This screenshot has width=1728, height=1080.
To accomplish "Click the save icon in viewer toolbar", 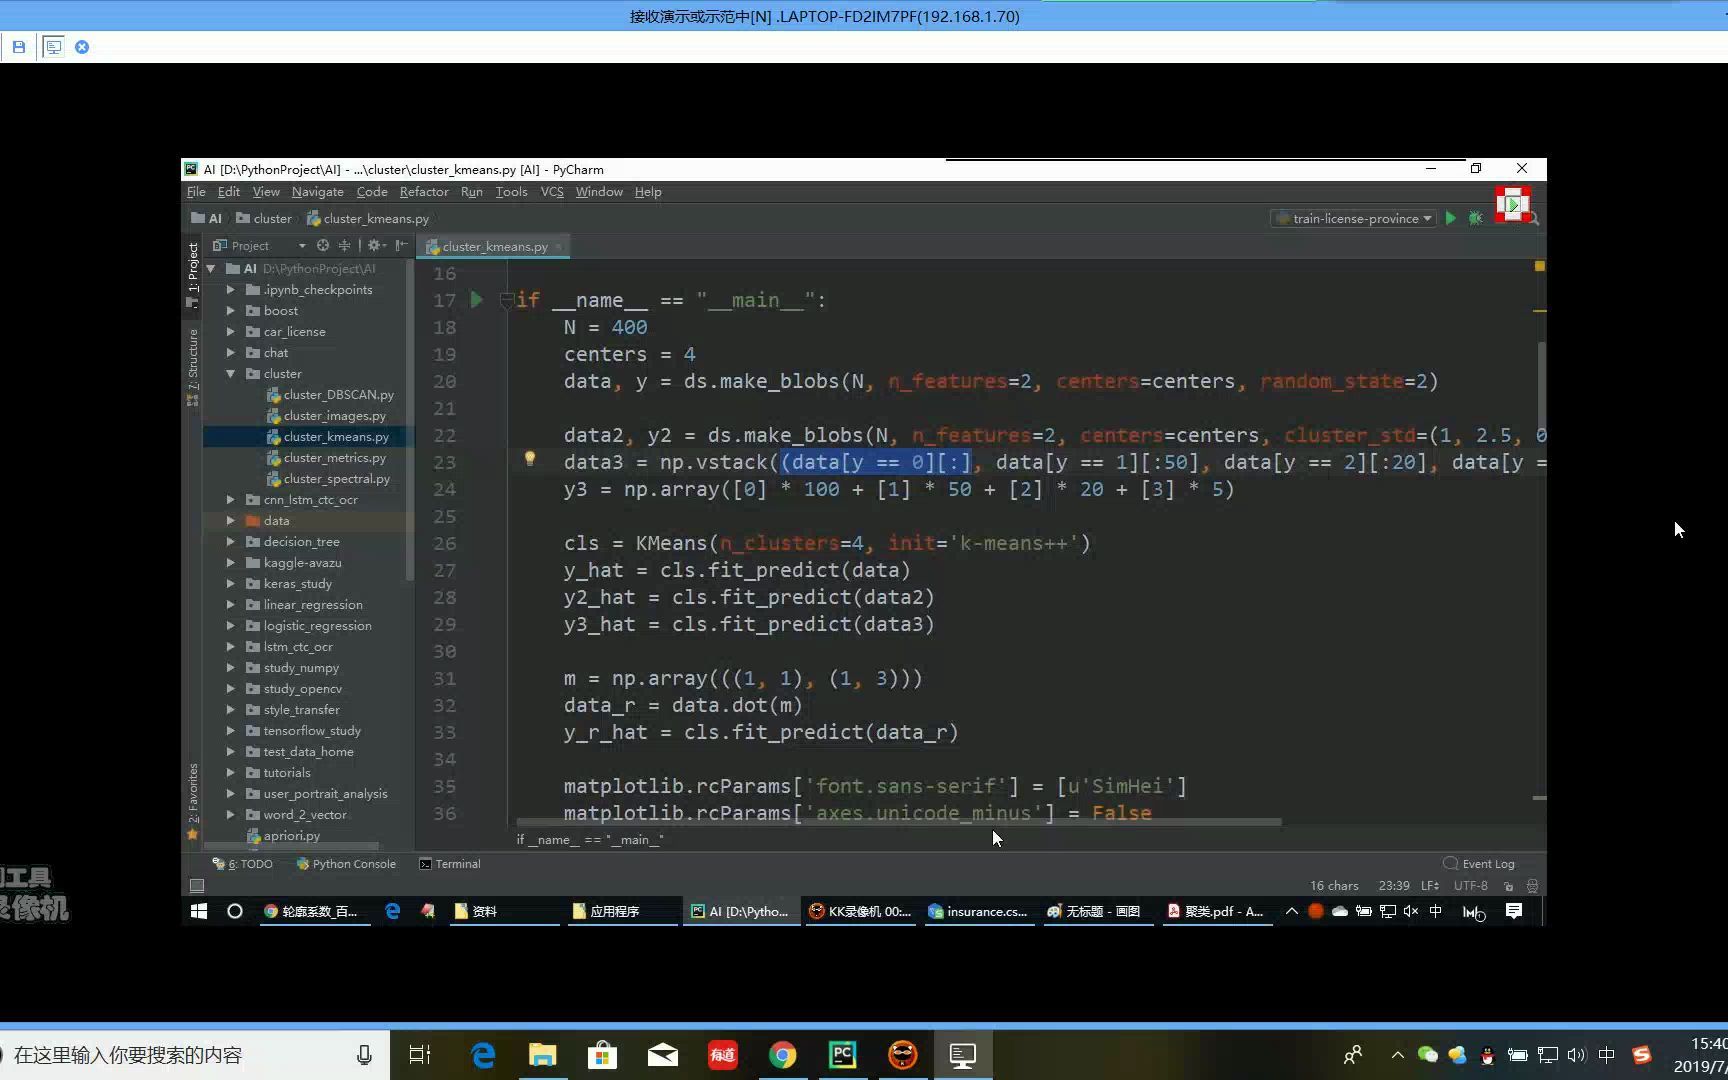I will pos(19,46).
